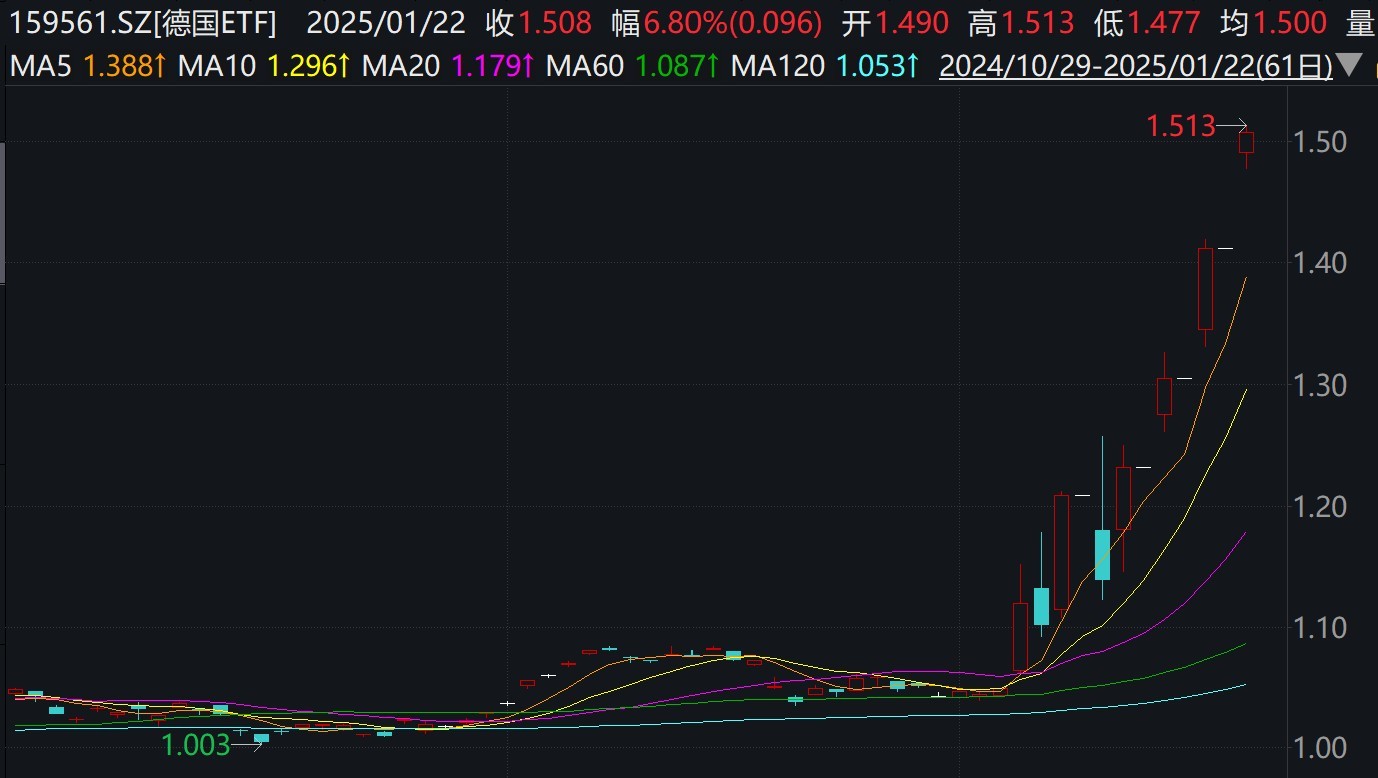
Task: Select the MA120 indicator label
Action: click(x=778, y=67)
